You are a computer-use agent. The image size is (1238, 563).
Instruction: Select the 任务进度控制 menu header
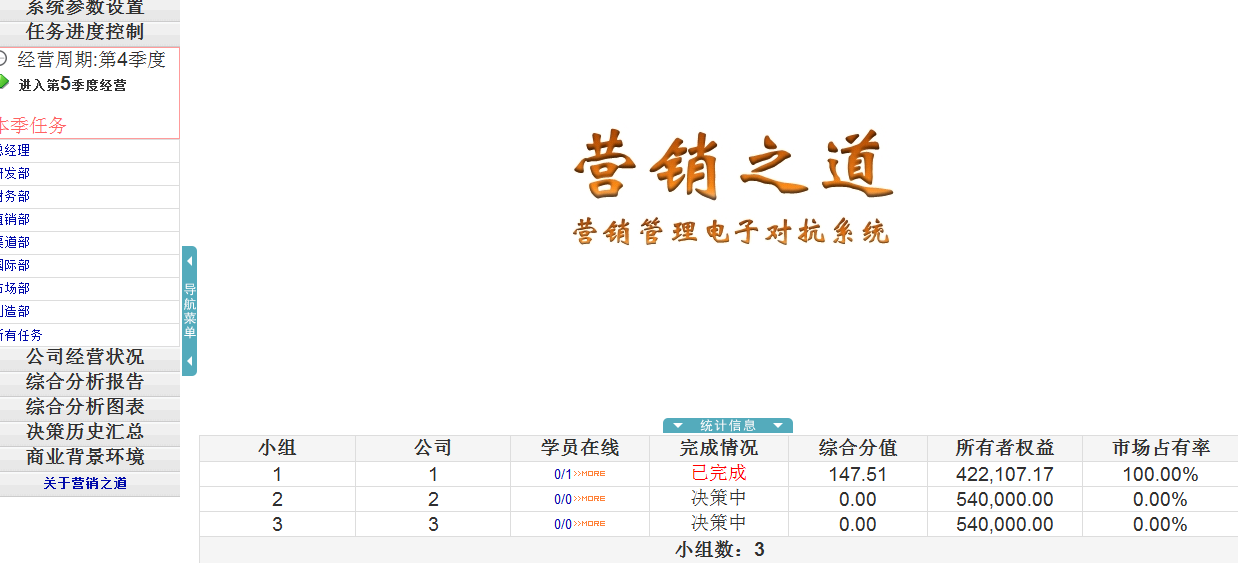pyautogui.click(x=85, y=32)
